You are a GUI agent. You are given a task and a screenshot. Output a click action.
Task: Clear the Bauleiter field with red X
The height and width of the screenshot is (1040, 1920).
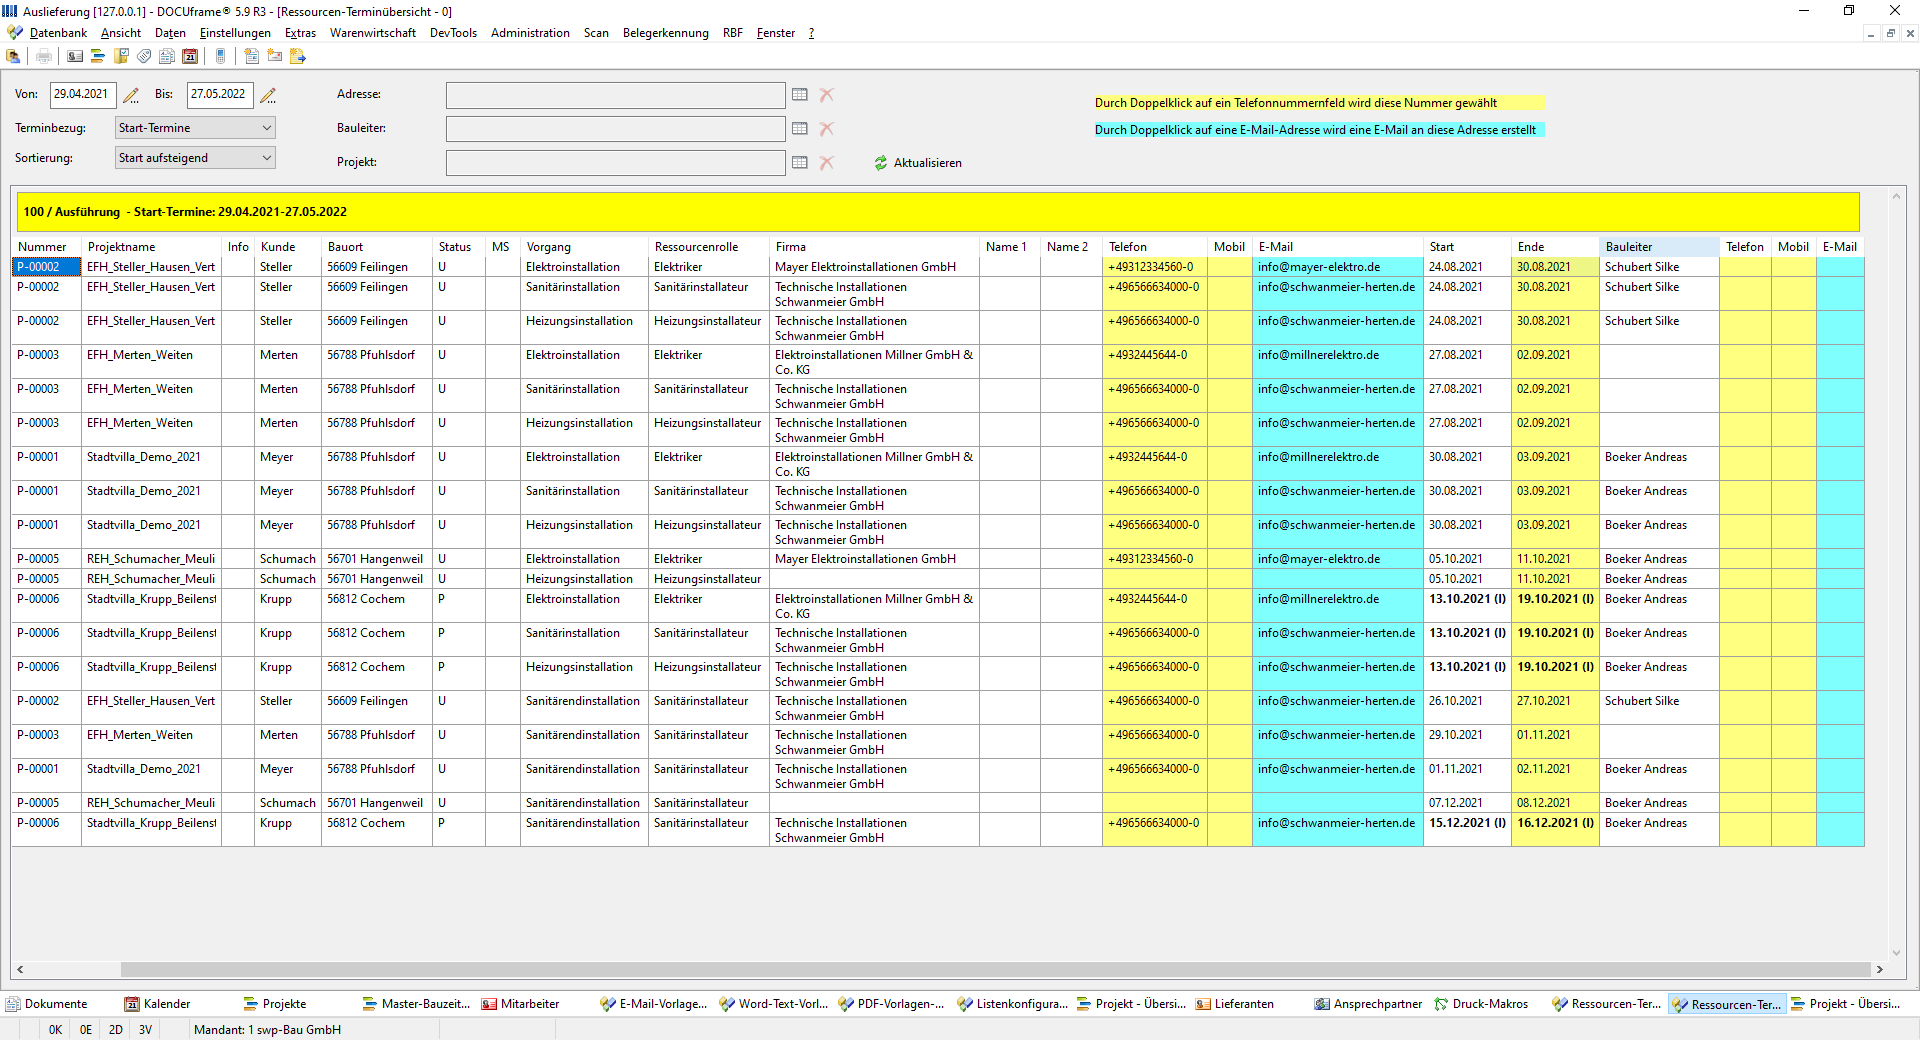[x=827, y=129]
